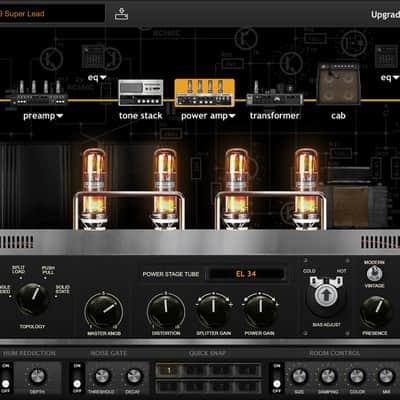Expand the eq dropdown after preamp
The image size is (400, 400).
[x=97, y=78]
